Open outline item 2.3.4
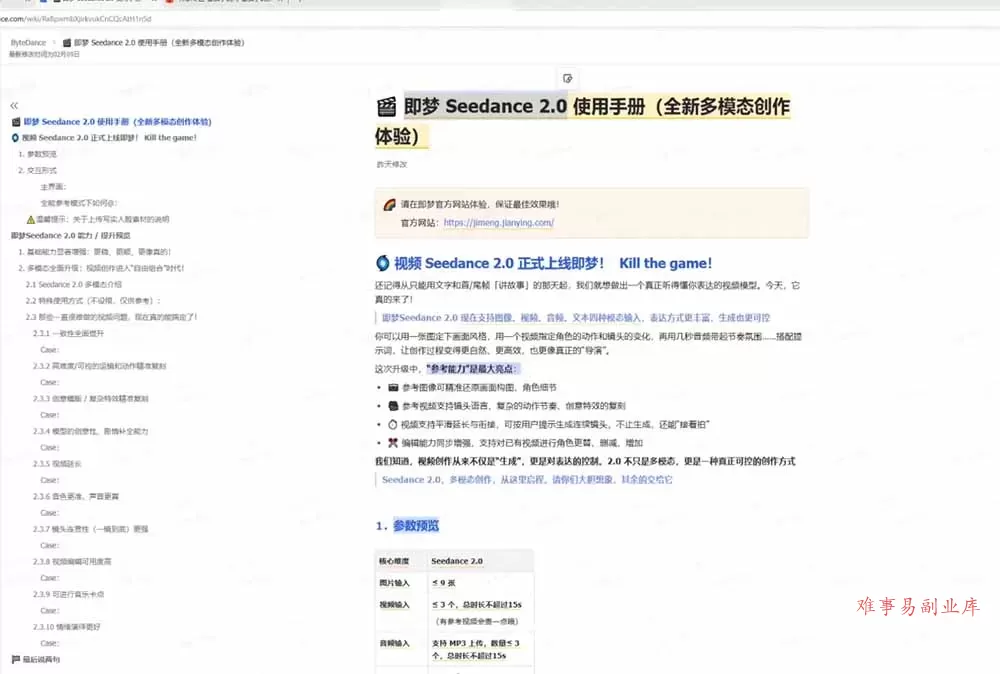 [91, 431]
